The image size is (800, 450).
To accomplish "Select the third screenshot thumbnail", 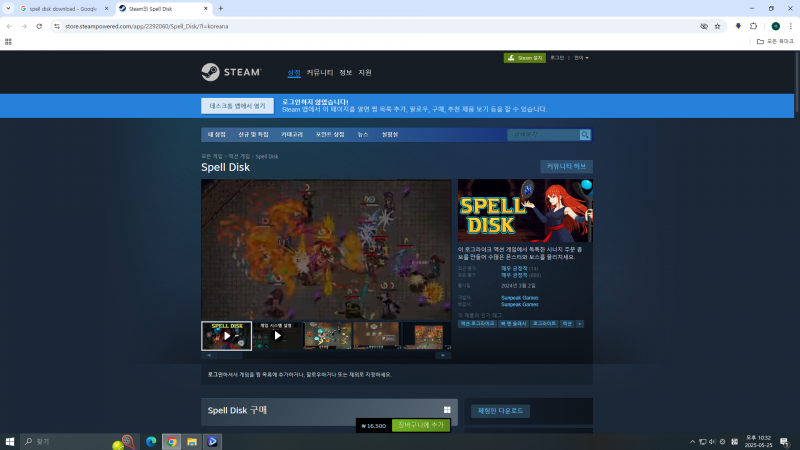I will (x=328, y=336).
